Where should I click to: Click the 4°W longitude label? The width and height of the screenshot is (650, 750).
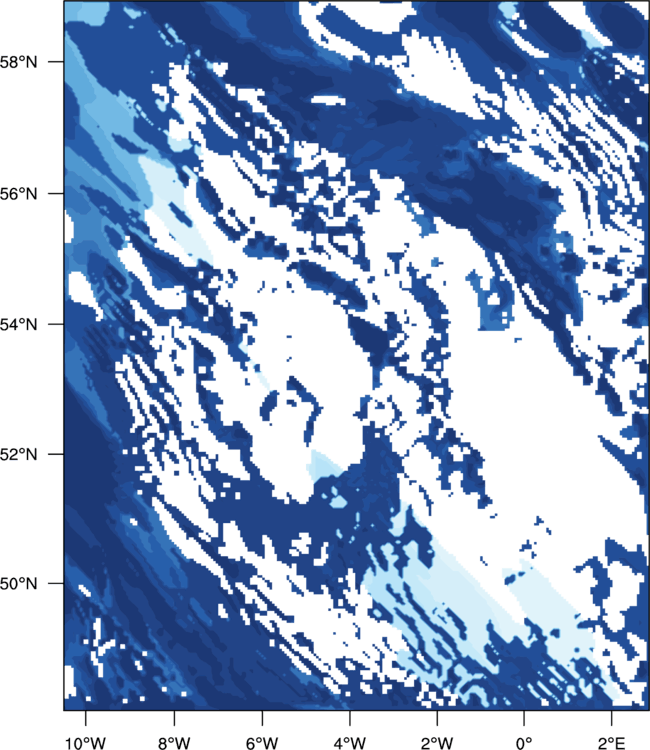(350, 743)
